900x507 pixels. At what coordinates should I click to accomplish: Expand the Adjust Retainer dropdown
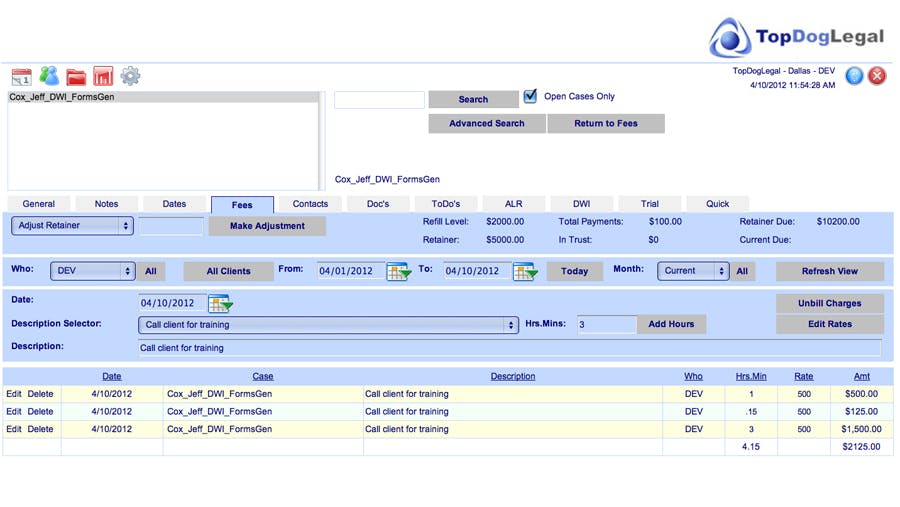point(72,226)
